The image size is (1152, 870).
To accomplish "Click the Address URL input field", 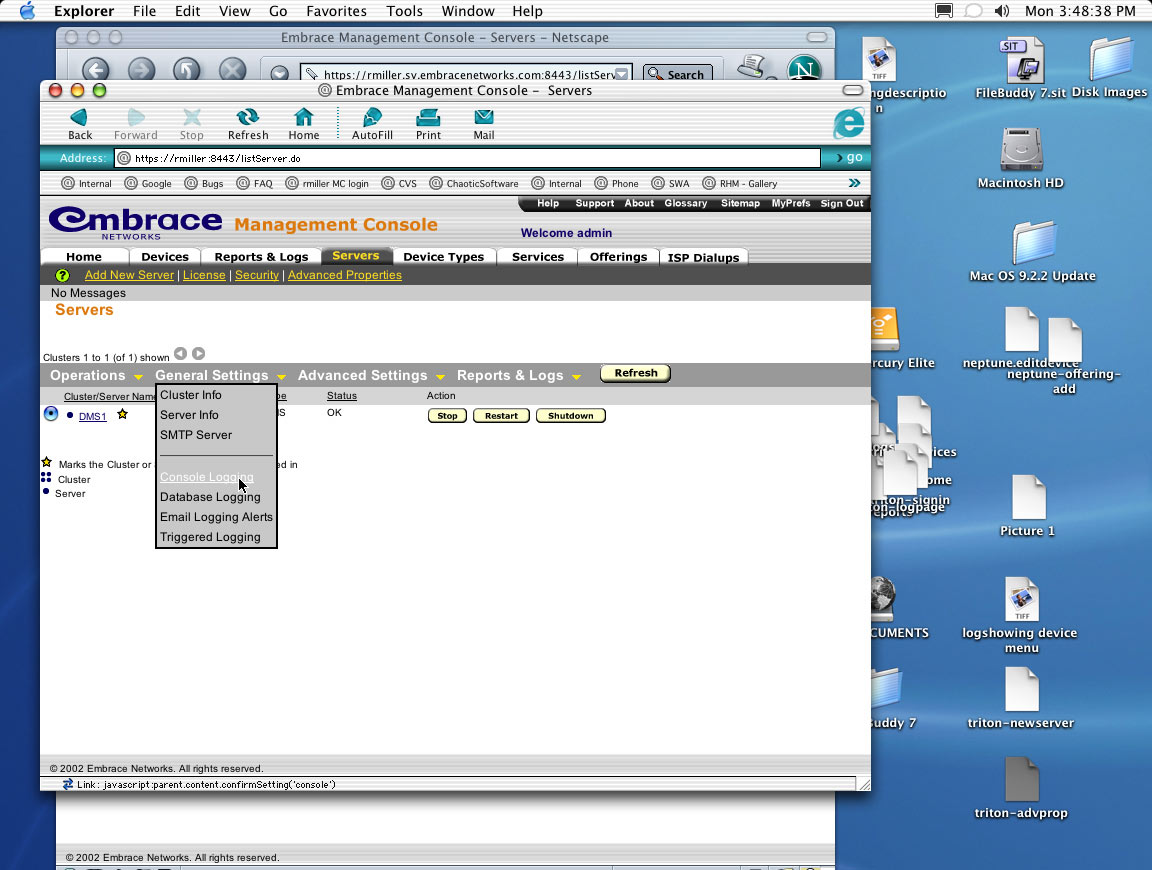I will tap(470, 158).
